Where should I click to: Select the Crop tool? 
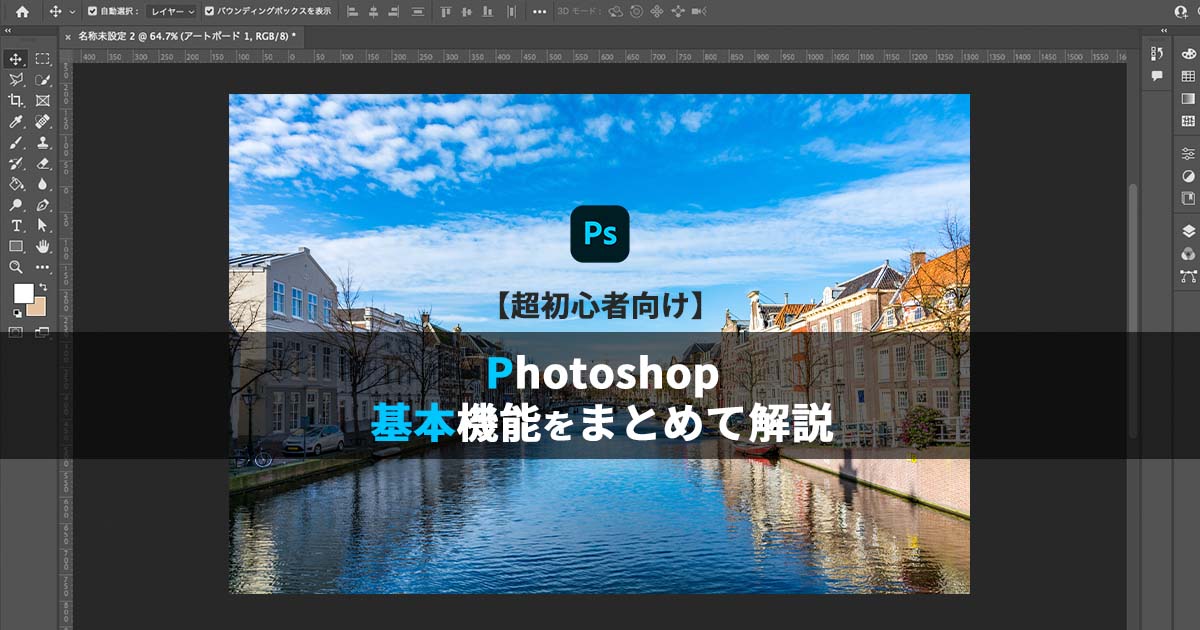pyautogui.click(x=16, y=101)
